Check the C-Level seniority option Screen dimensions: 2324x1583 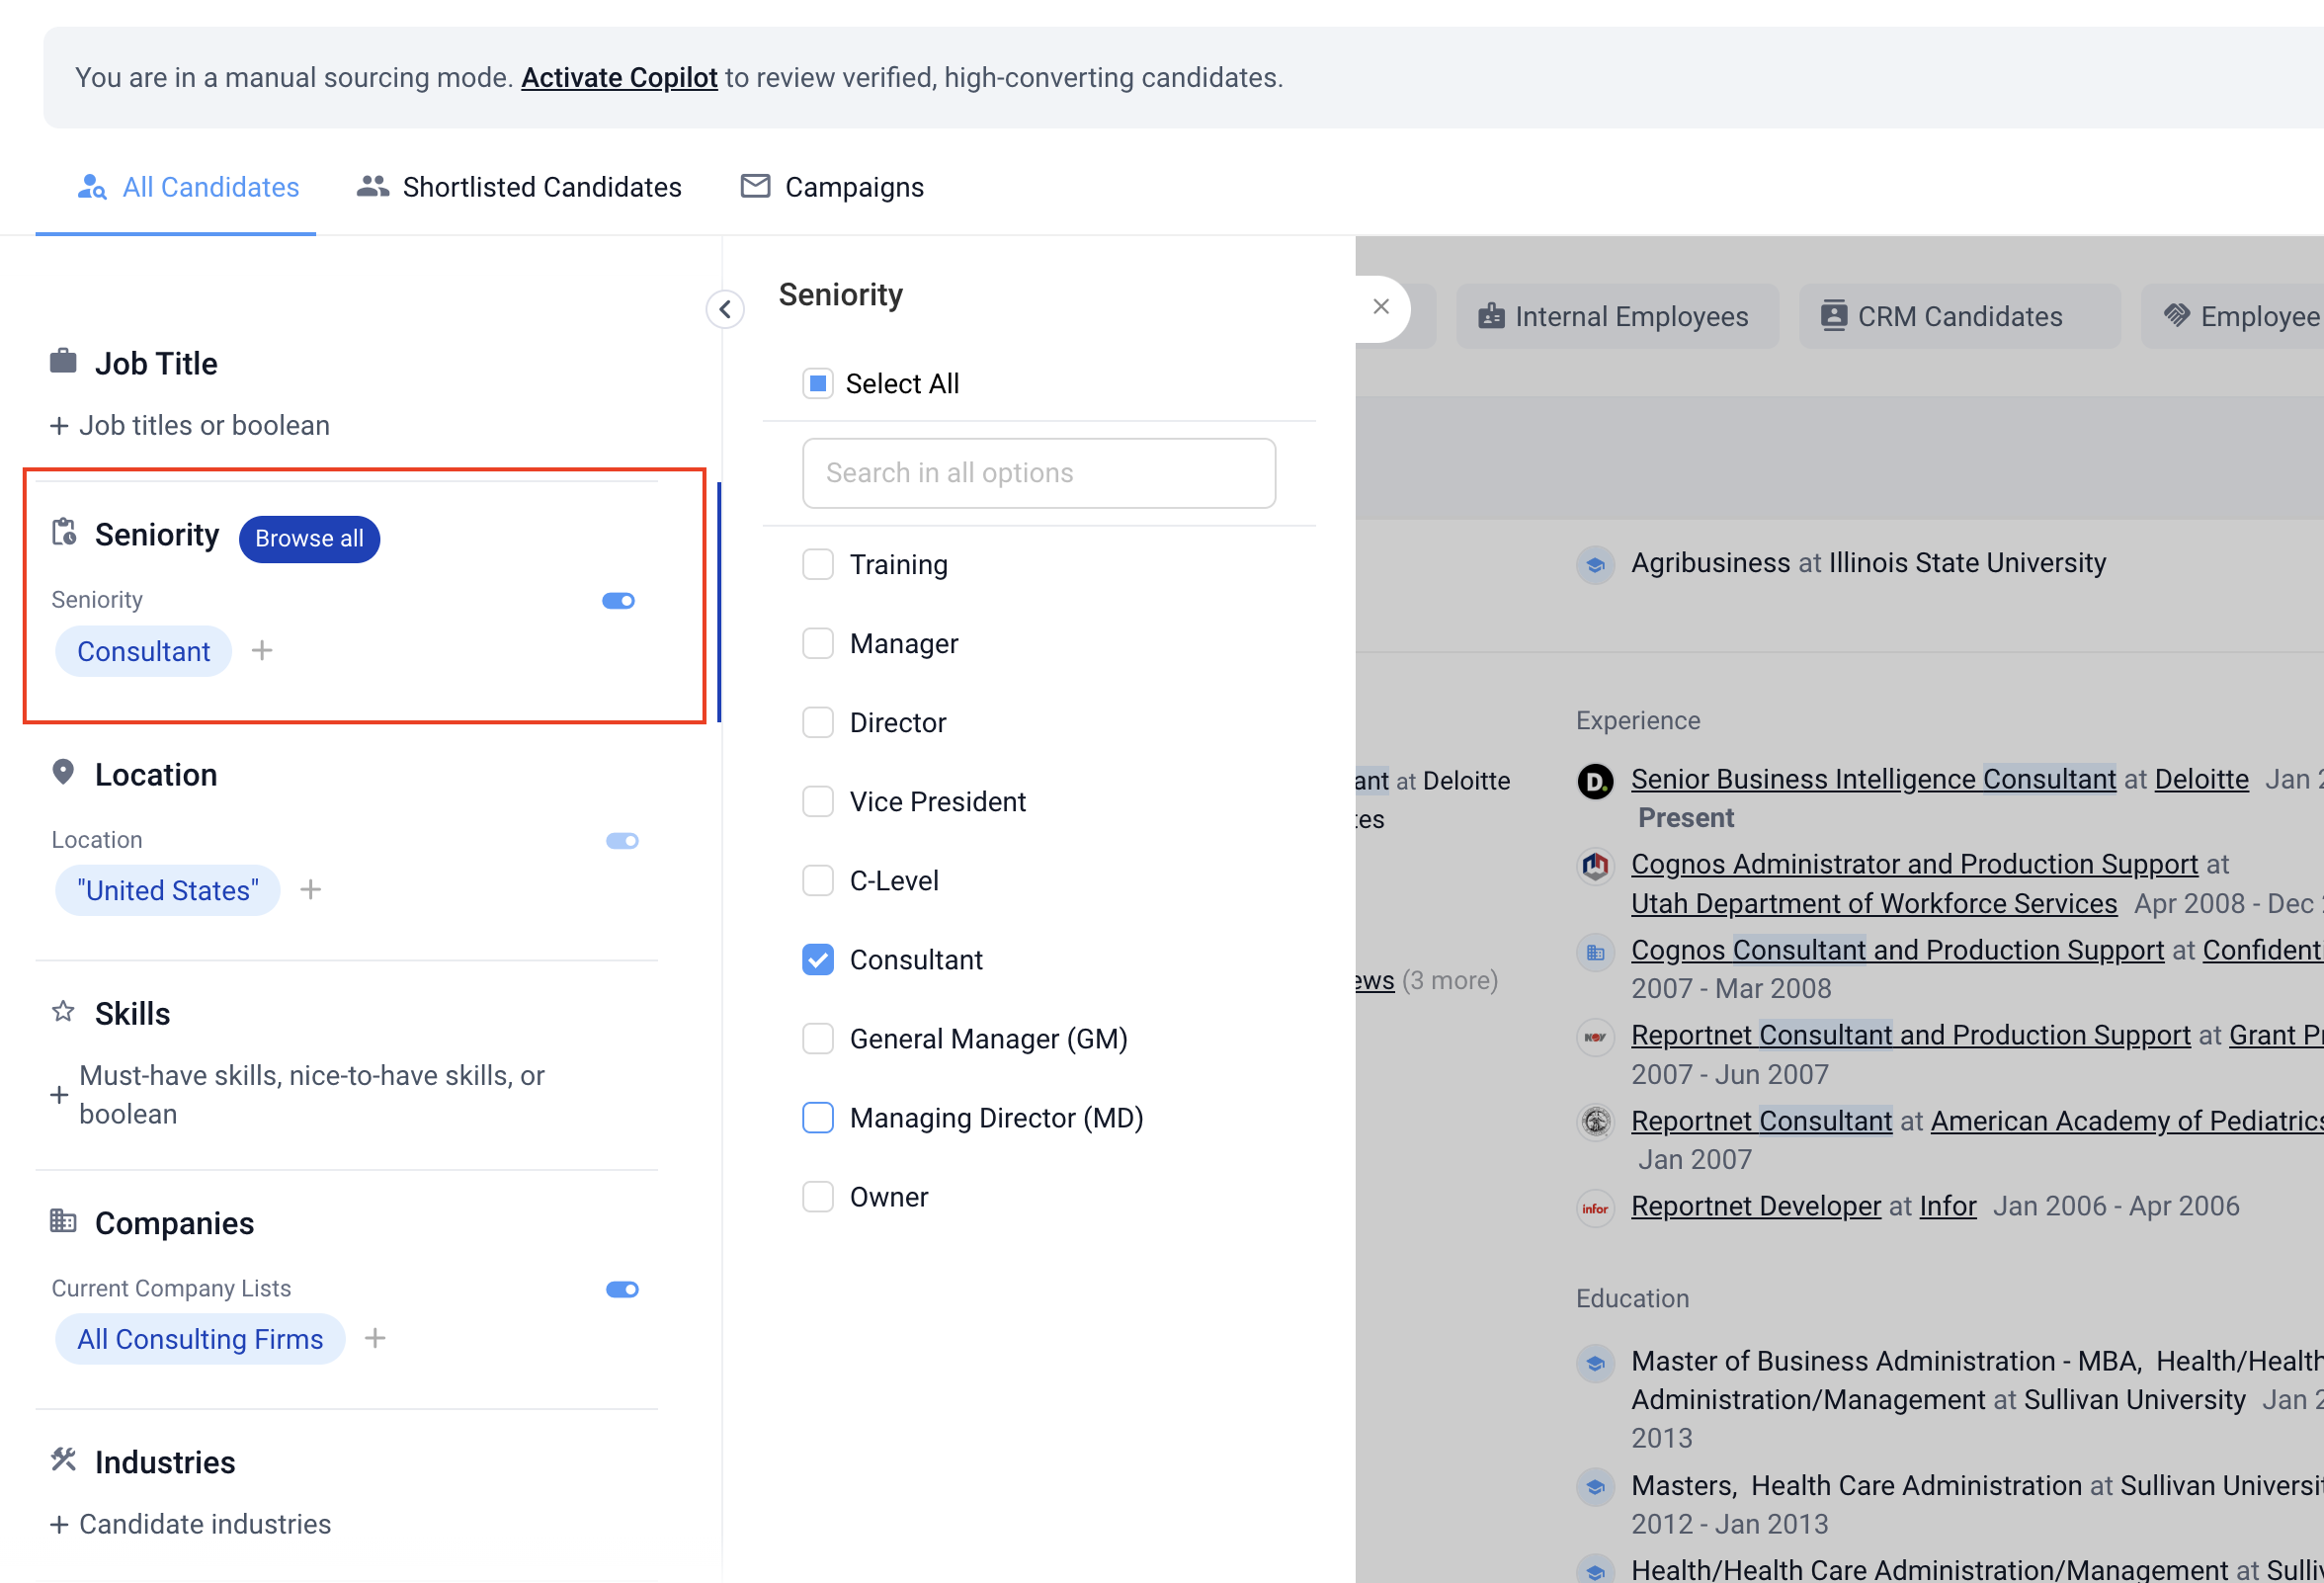coord(818,881)
